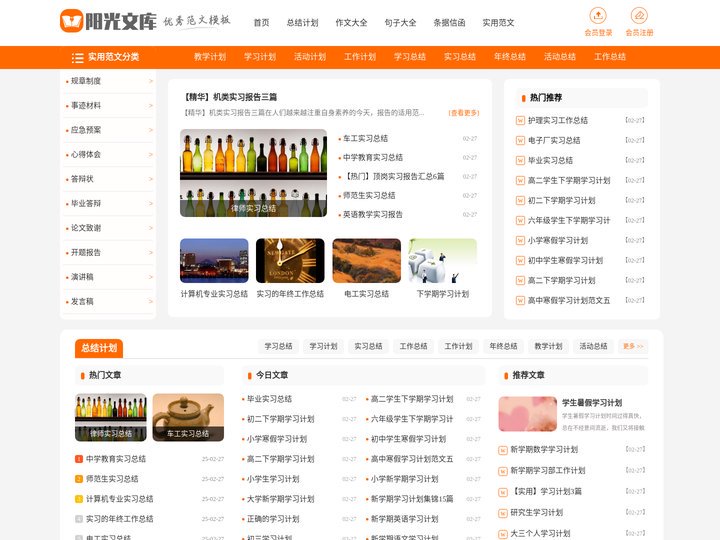Click the document icon next to 高中寒假学习计划范文五 in 热门推荐
Screen dimensions: 720x540
coord(520,301)
